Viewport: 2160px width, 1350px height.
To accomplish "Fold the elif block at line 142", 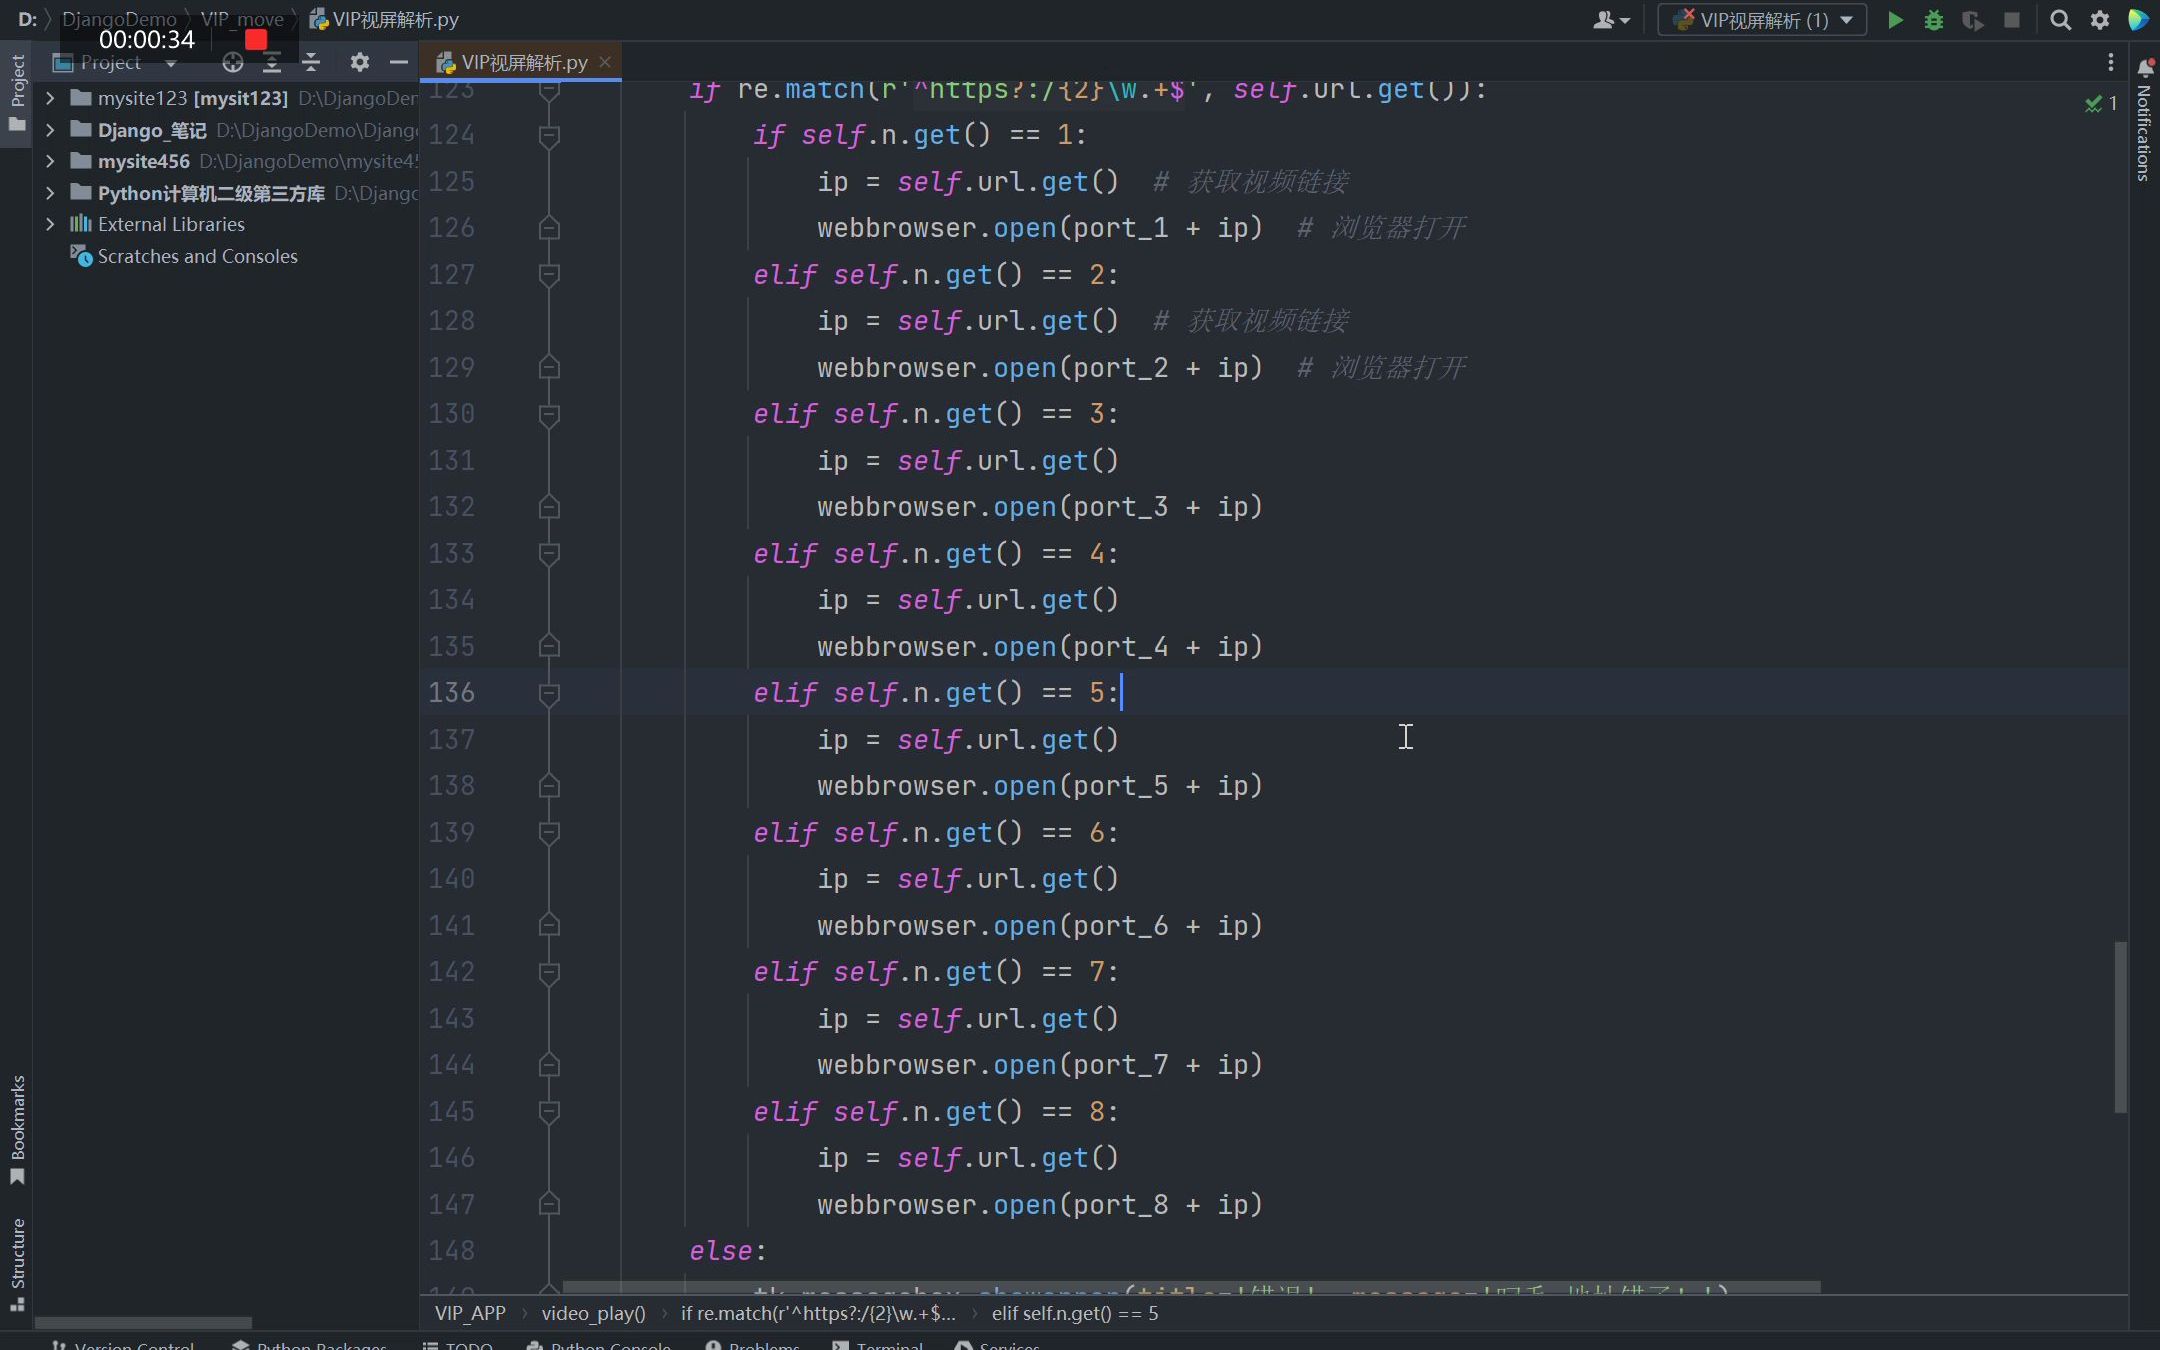I will point(549,972).
